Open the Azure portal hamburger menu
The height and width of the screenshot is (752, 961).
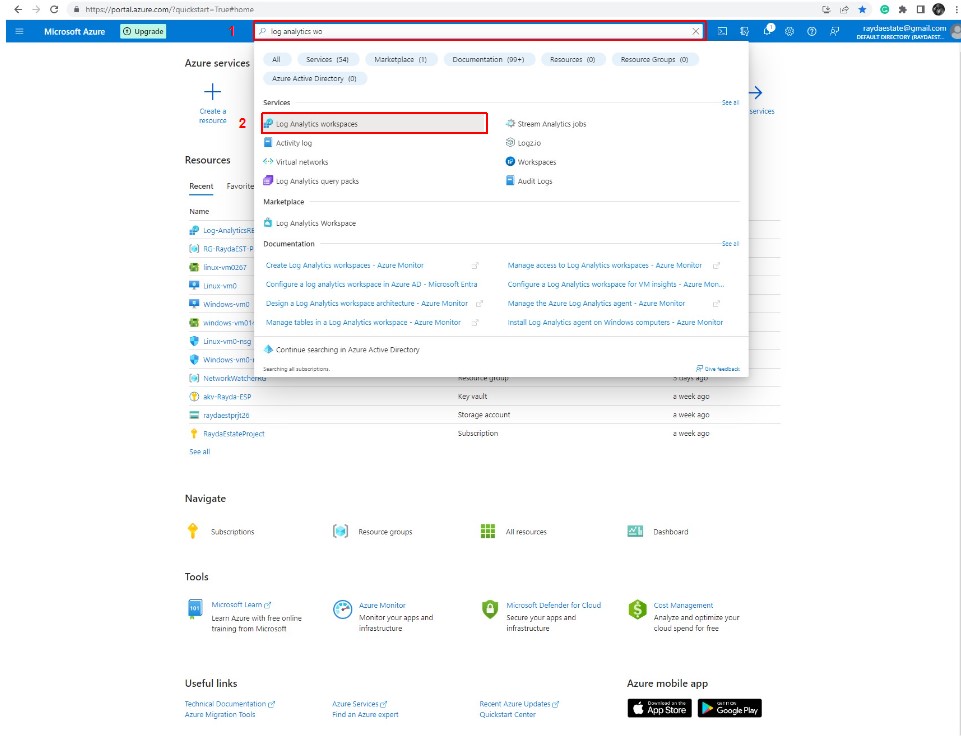(19, 31)
